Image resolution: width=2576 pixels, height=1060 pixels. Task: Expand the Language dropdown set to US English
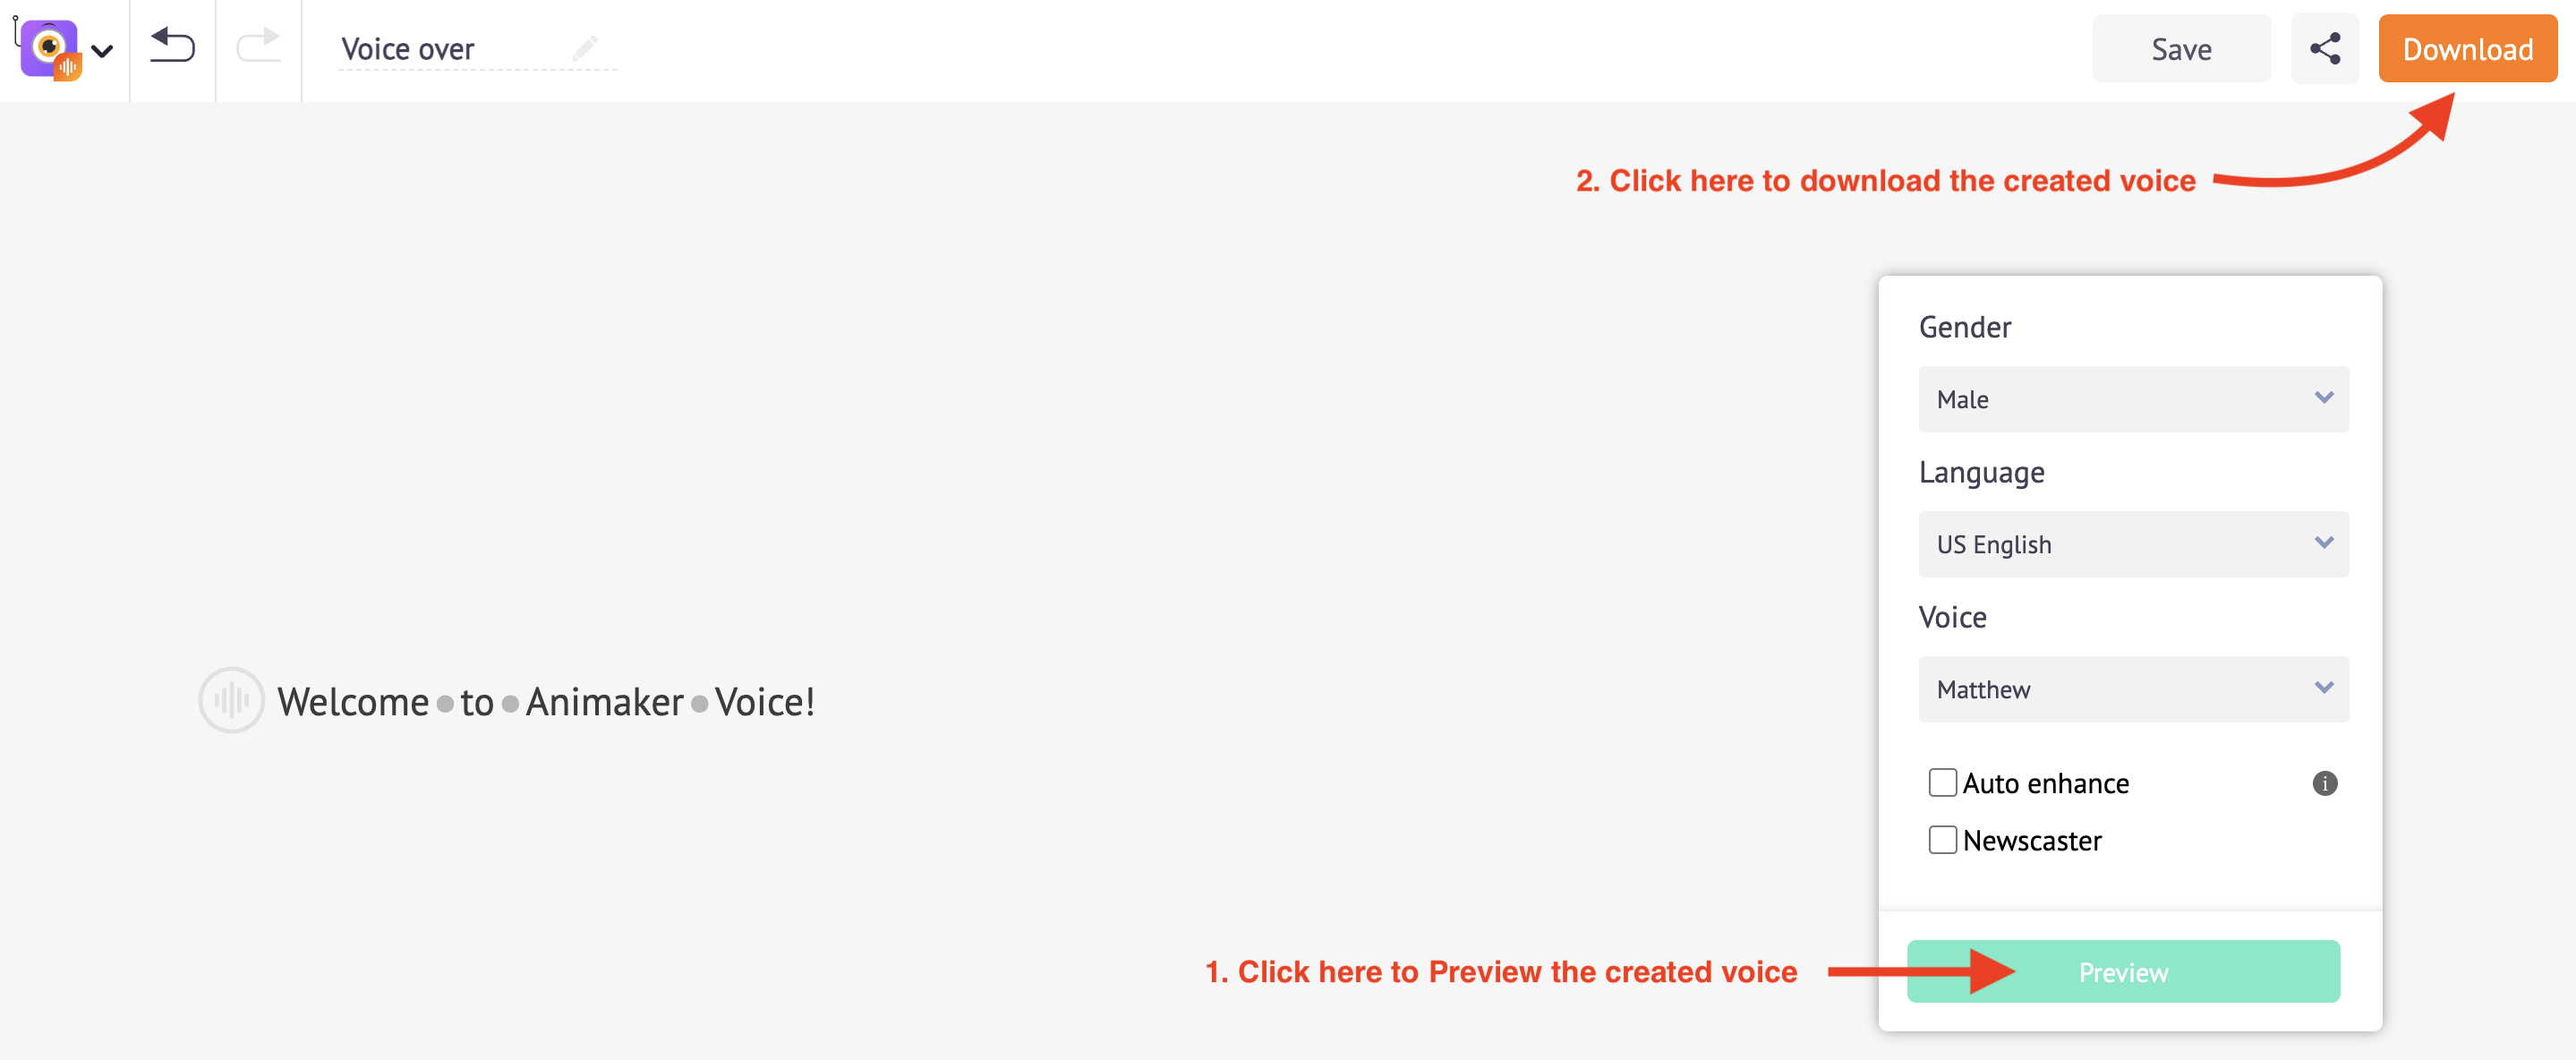(2133, 544)
